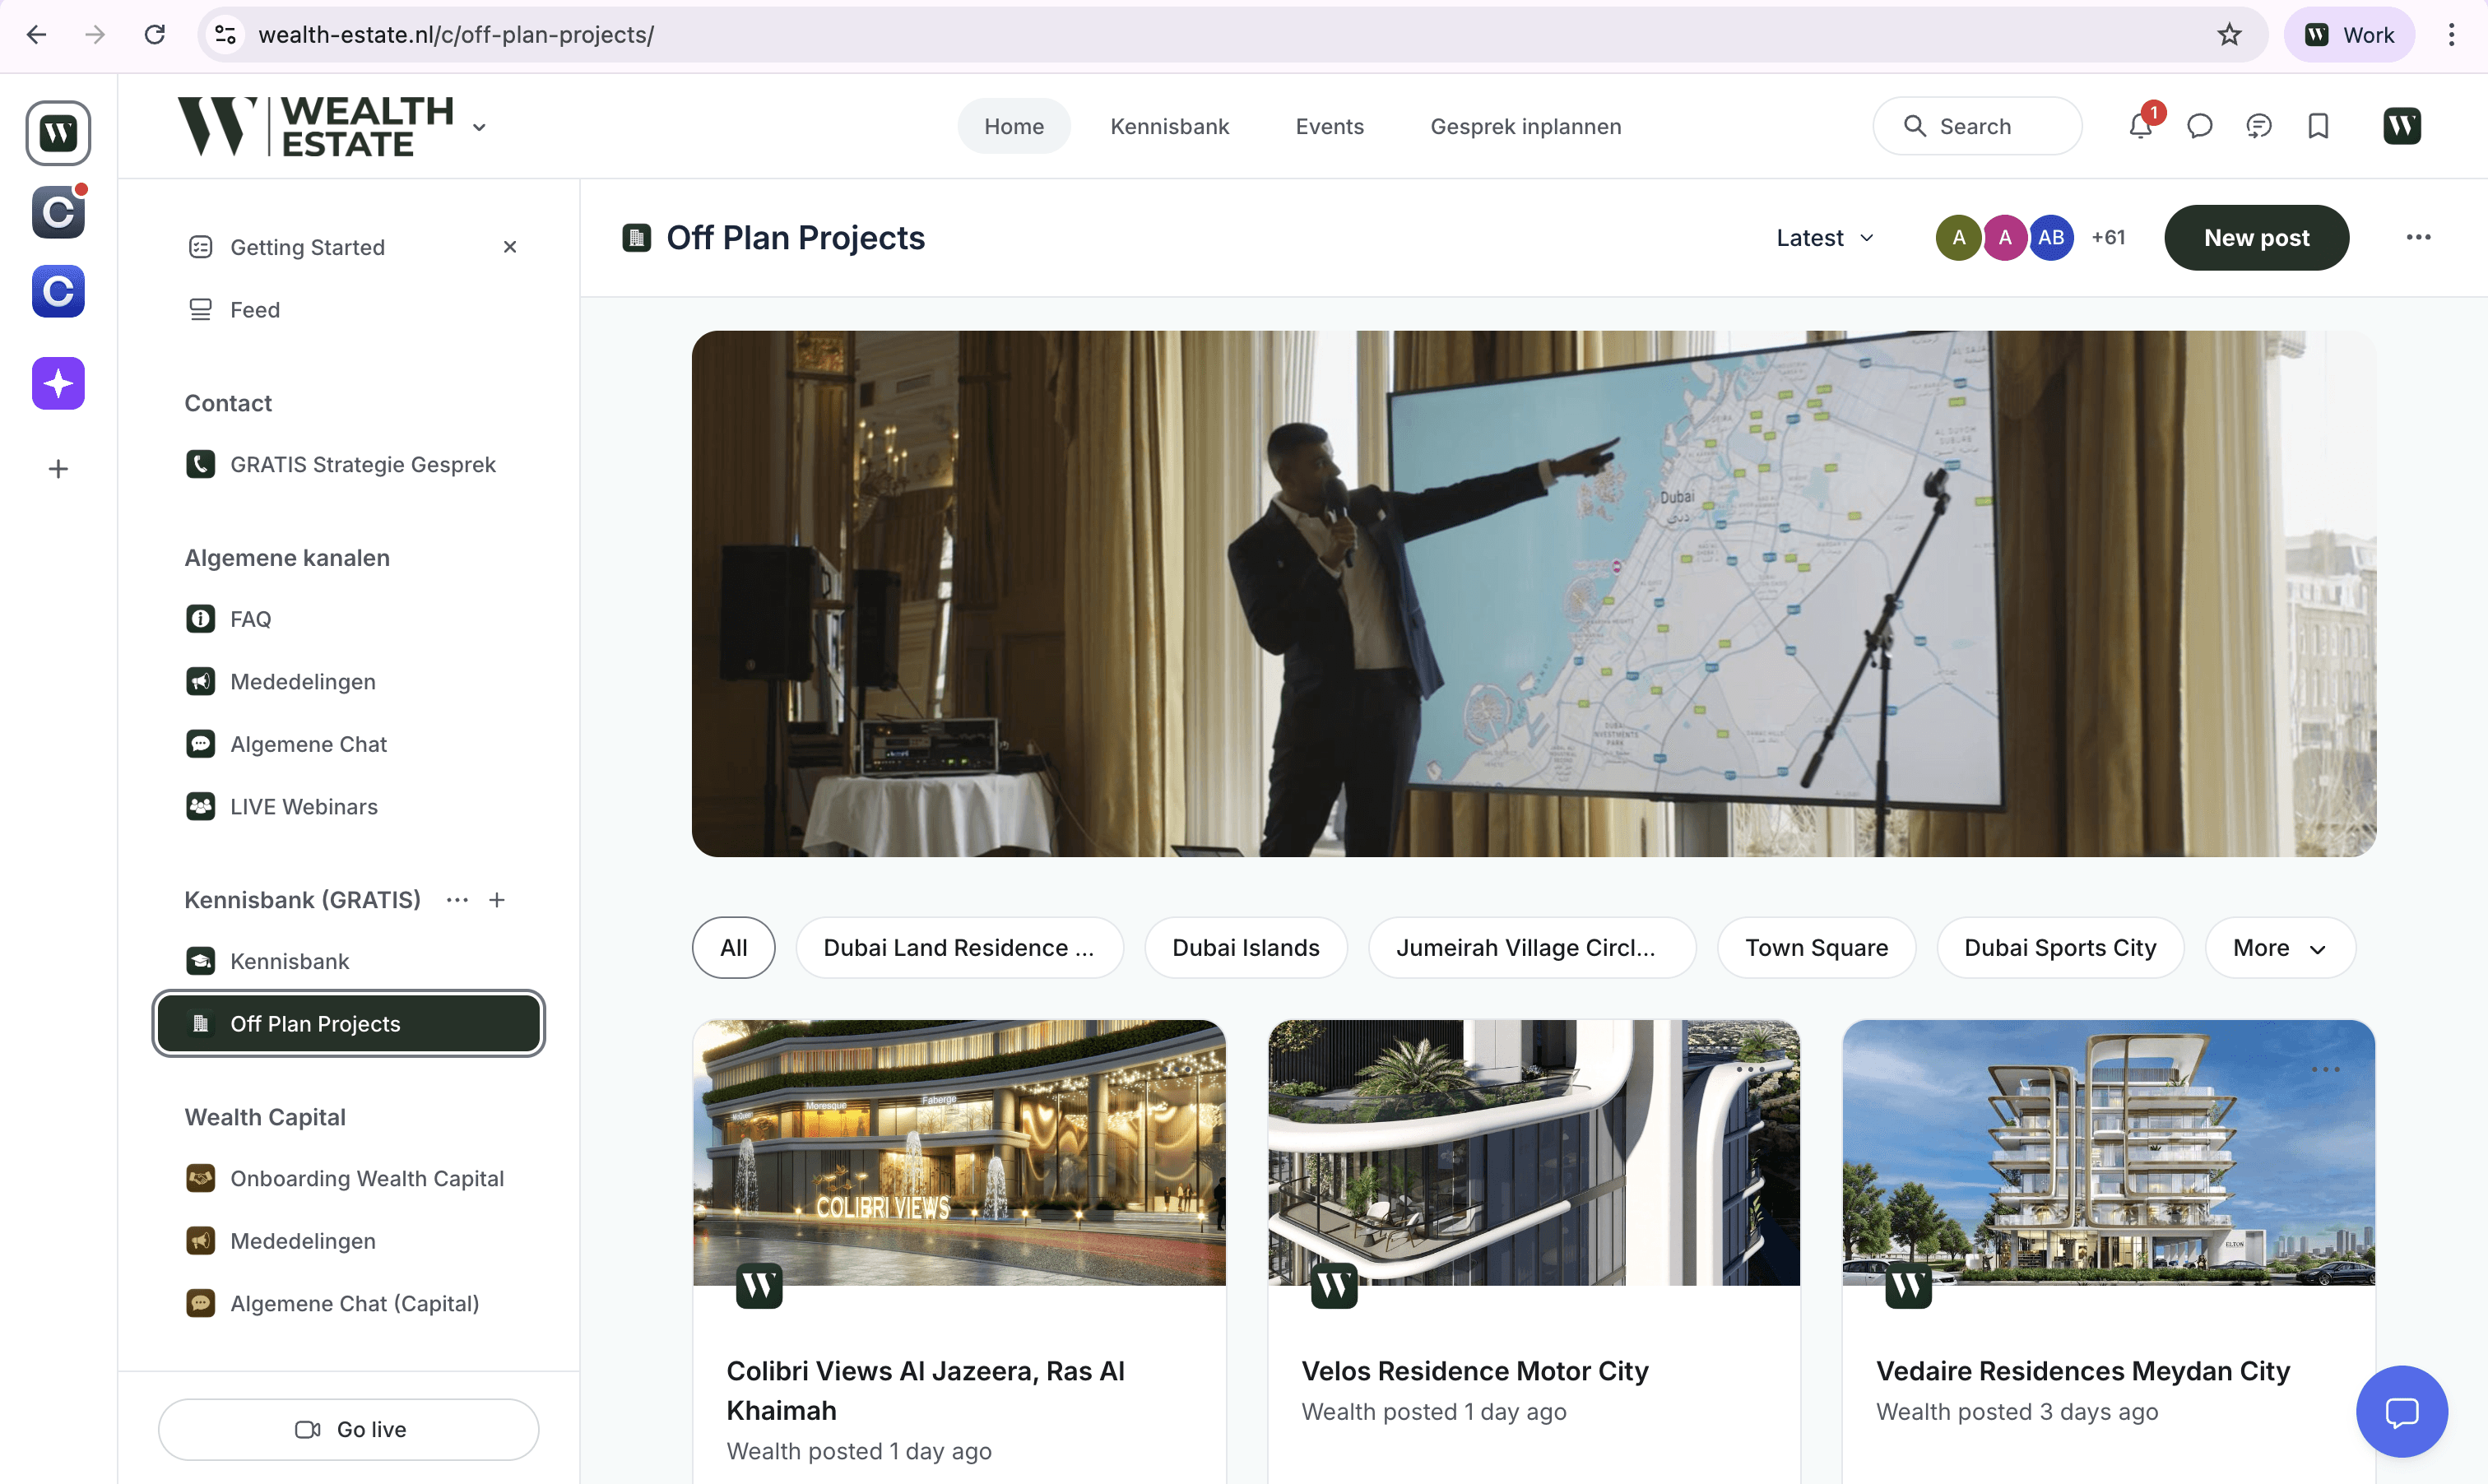Expand the Latest sort dropdown
2488x1484 pixels.
(1824, 238)
